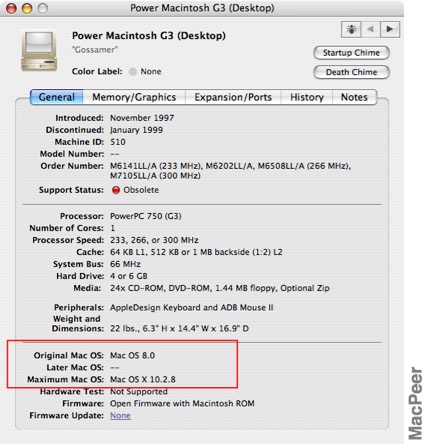426x444 pixels.
Task: Play the Death Chime
Action: (x=351, y=72)
